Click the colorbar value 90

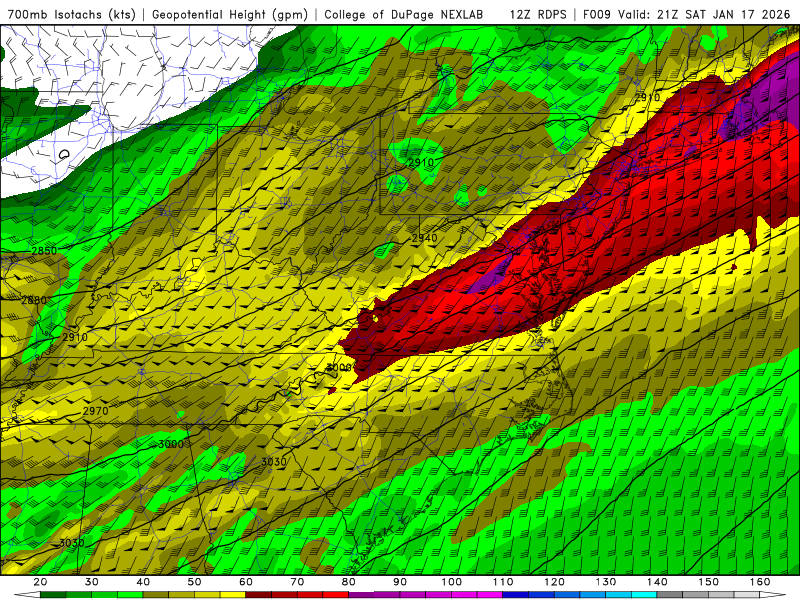tap(400, 582)
